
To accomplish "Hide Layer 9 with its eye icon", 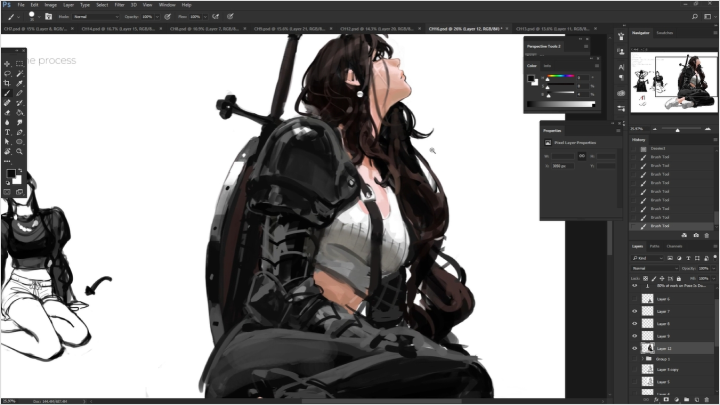I will (635, 336).
